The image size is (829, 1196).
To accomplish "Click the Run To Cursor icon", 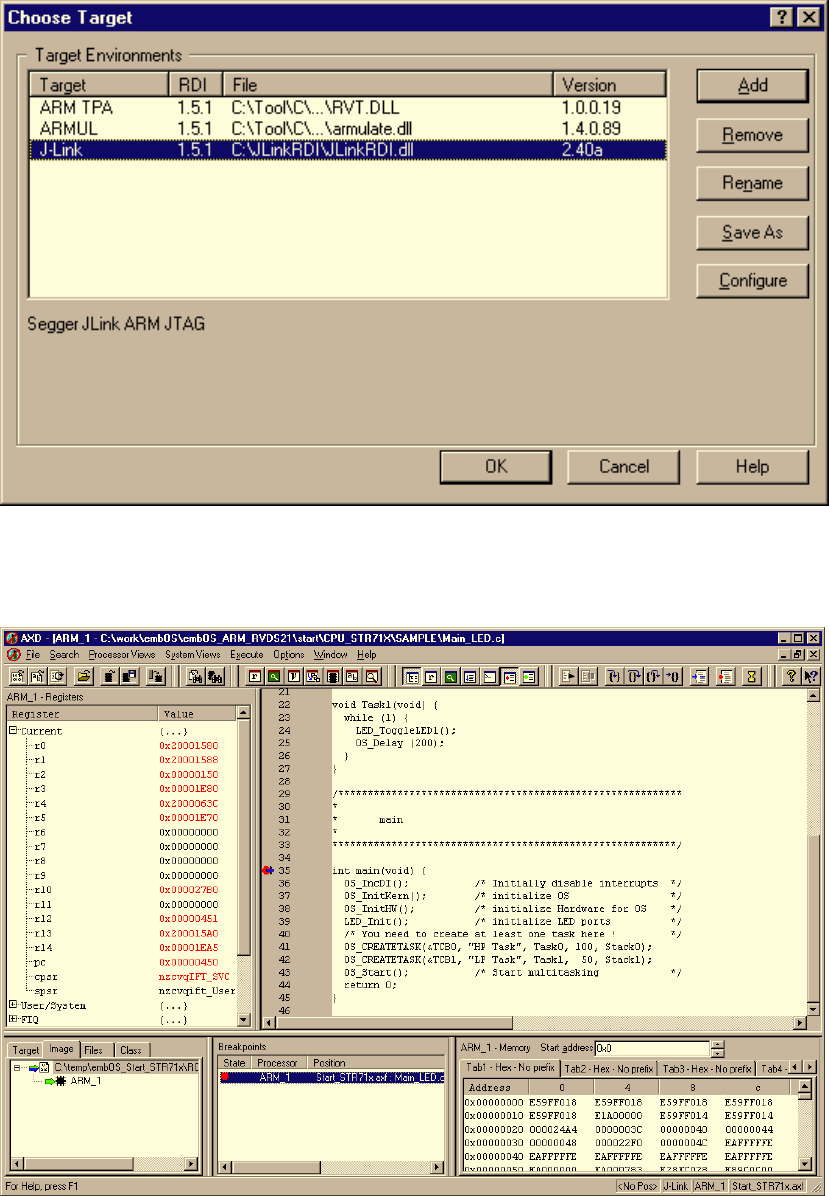I will click(673, 676).
